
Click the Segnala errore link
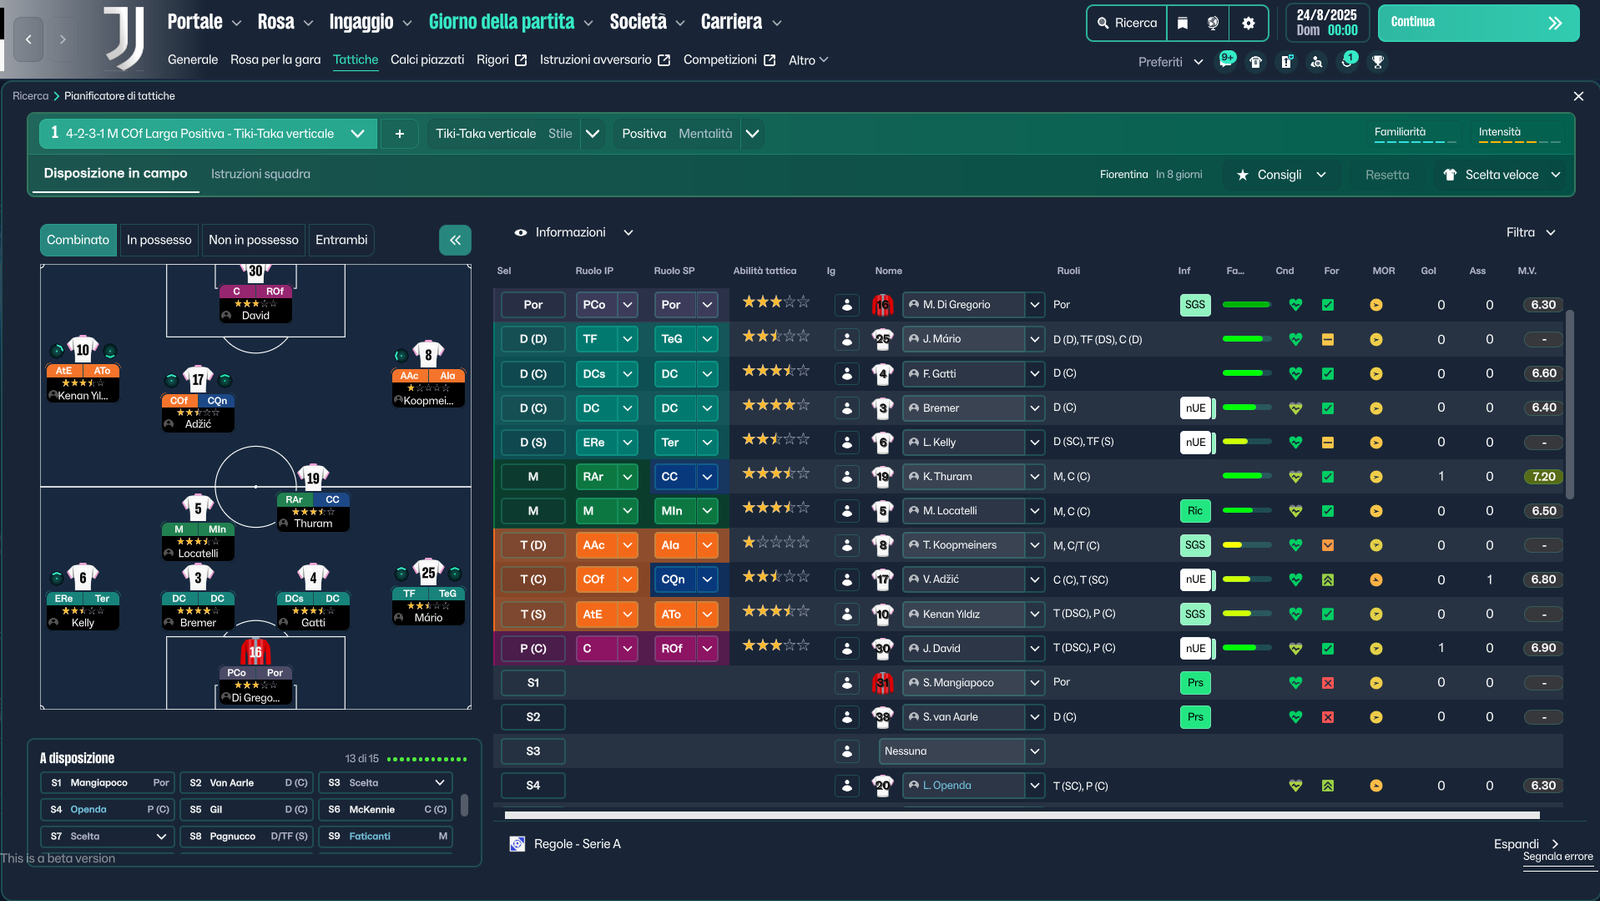[1557, 857]
